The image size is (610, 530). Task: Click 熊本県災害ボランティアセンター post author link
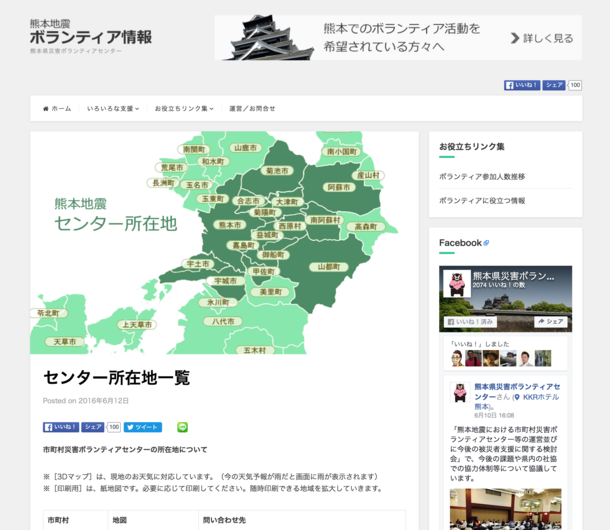coord(517,390)
